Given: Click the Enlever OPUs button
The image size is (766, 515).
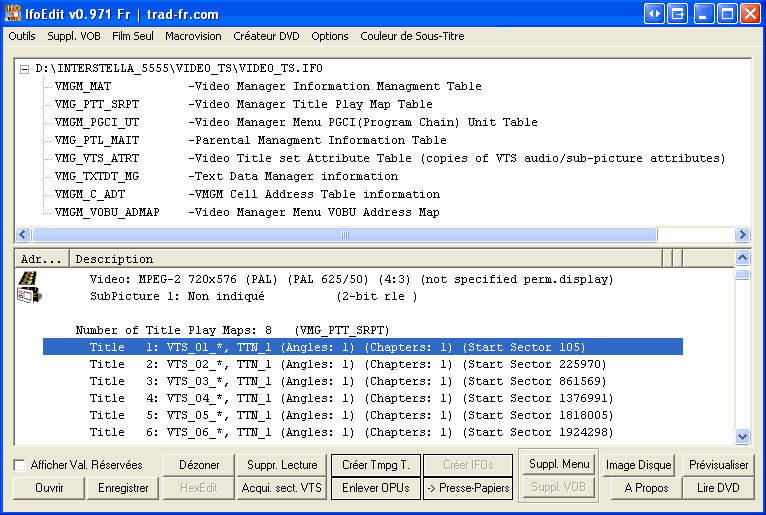Looking at the screenshot, I should pos(375,489).
